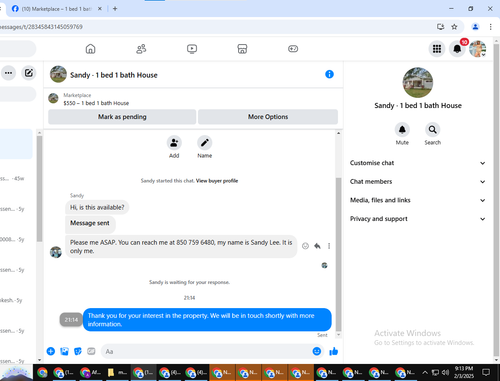Click More Options button
Screen dimensions: 500x381
click(268, 117)
